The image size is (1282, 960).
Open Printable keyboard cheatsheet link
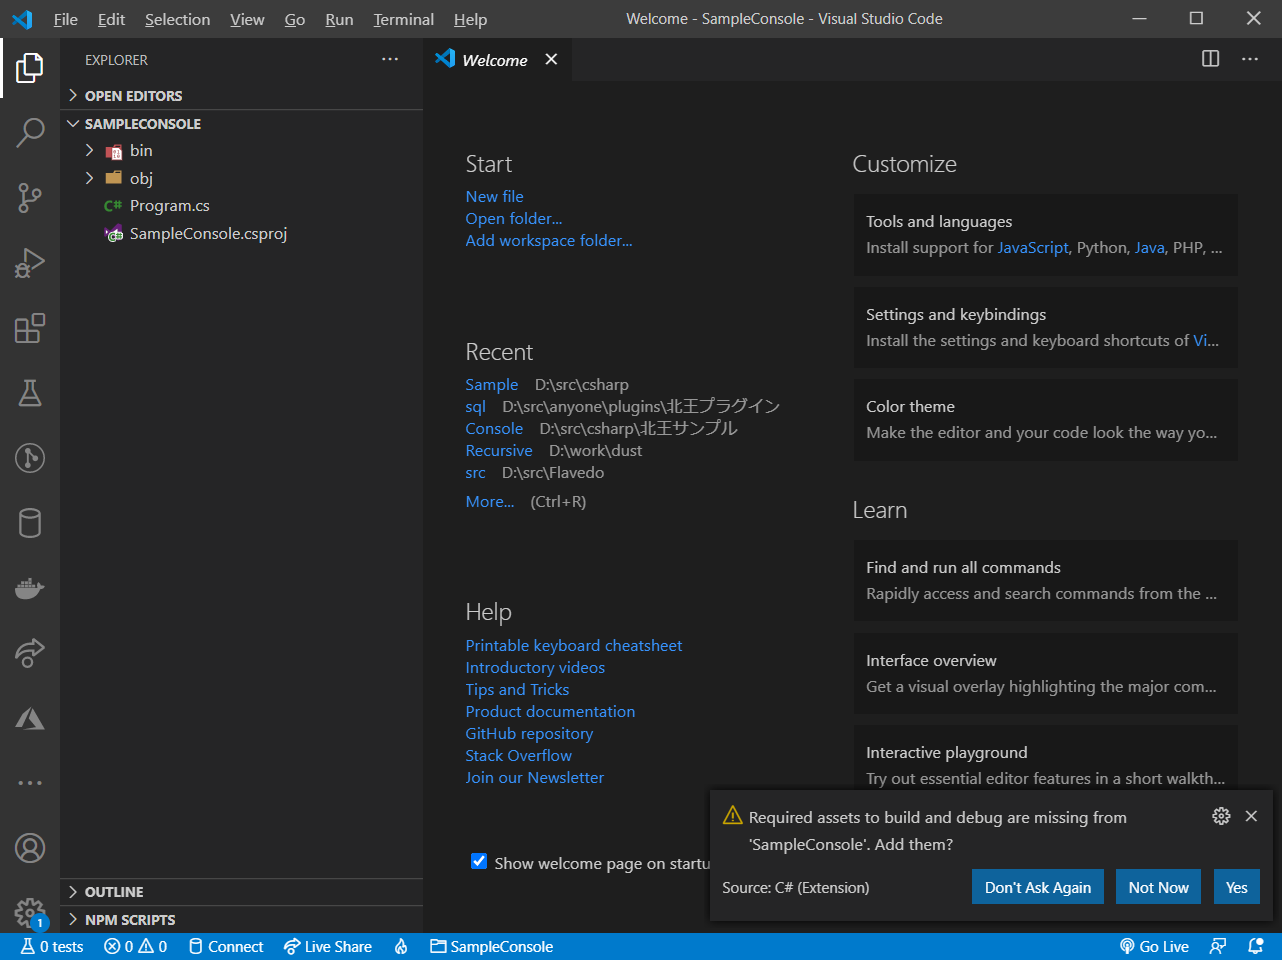point(574,645)
